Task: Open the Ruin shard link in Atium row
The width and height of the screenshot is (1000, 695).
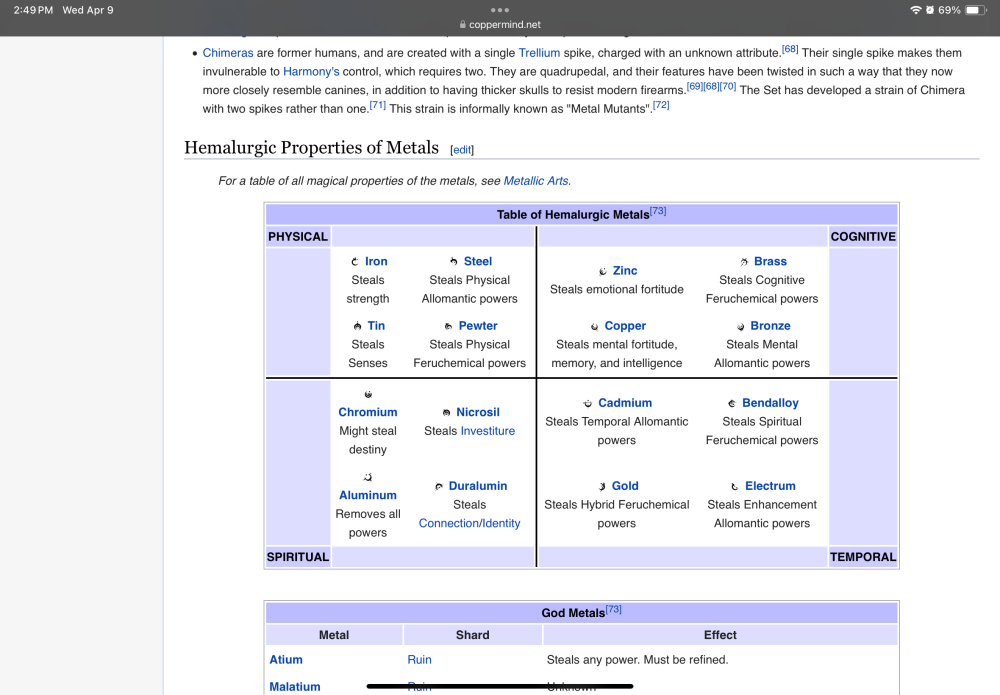Action: [x=420, y=660]
